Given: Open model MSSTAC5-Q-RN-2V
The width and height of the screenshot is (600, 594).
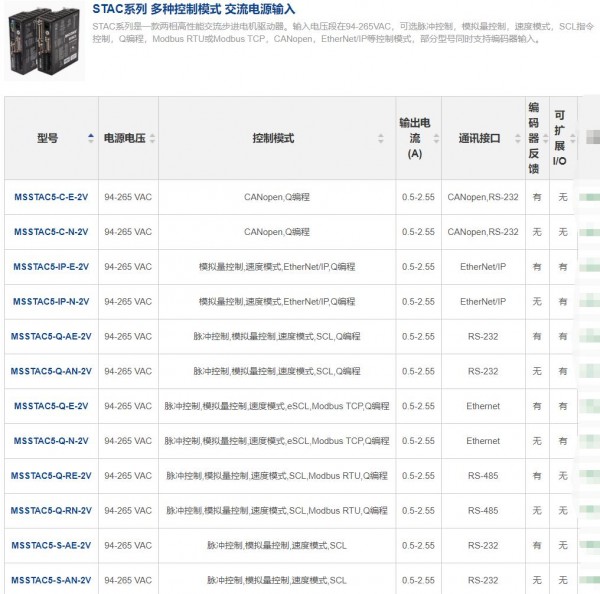Looking at the screenshot, I should (51, 511).
